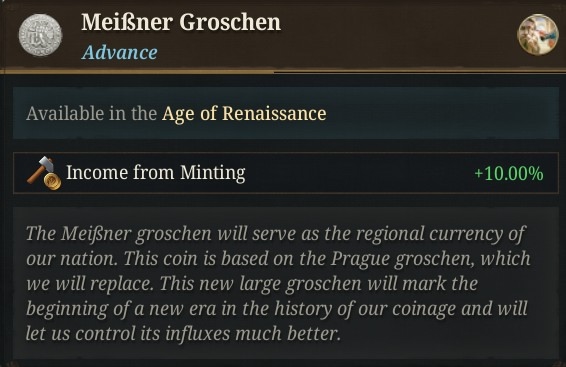The image size is (566, 367).
Task: Click the phrase 'new large groschen'
Action: click(x=280, y=284)
